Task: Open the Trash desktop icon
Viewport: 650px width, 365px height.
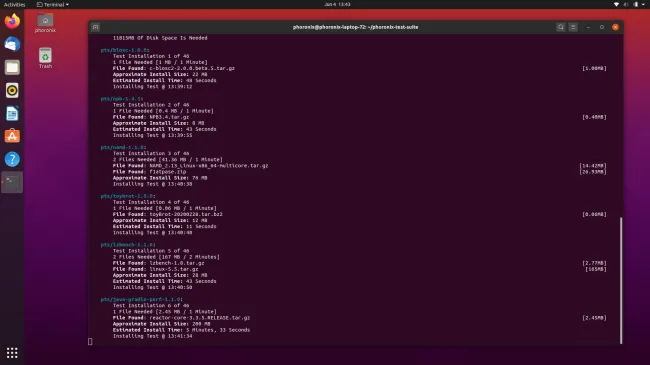Action: coord(45,58)
